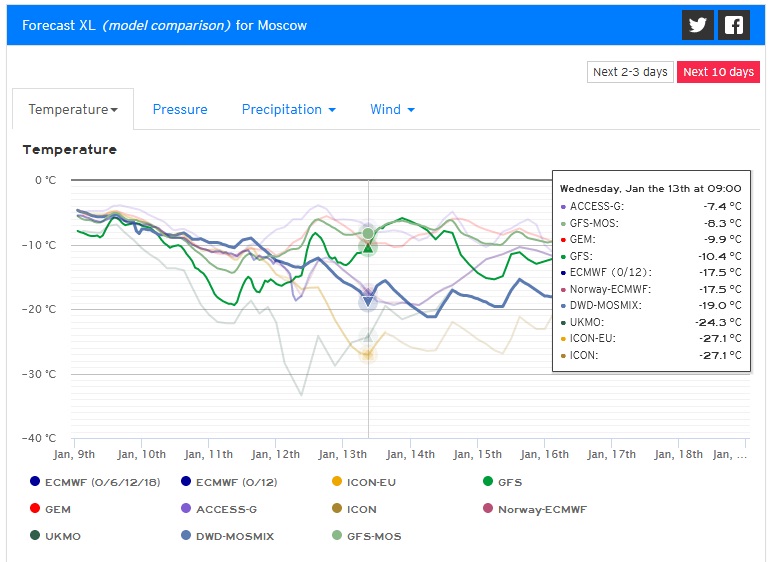Click the Jan, 9th axis label
The width and height of the screenshot is (772, 562).
point(74,454)
